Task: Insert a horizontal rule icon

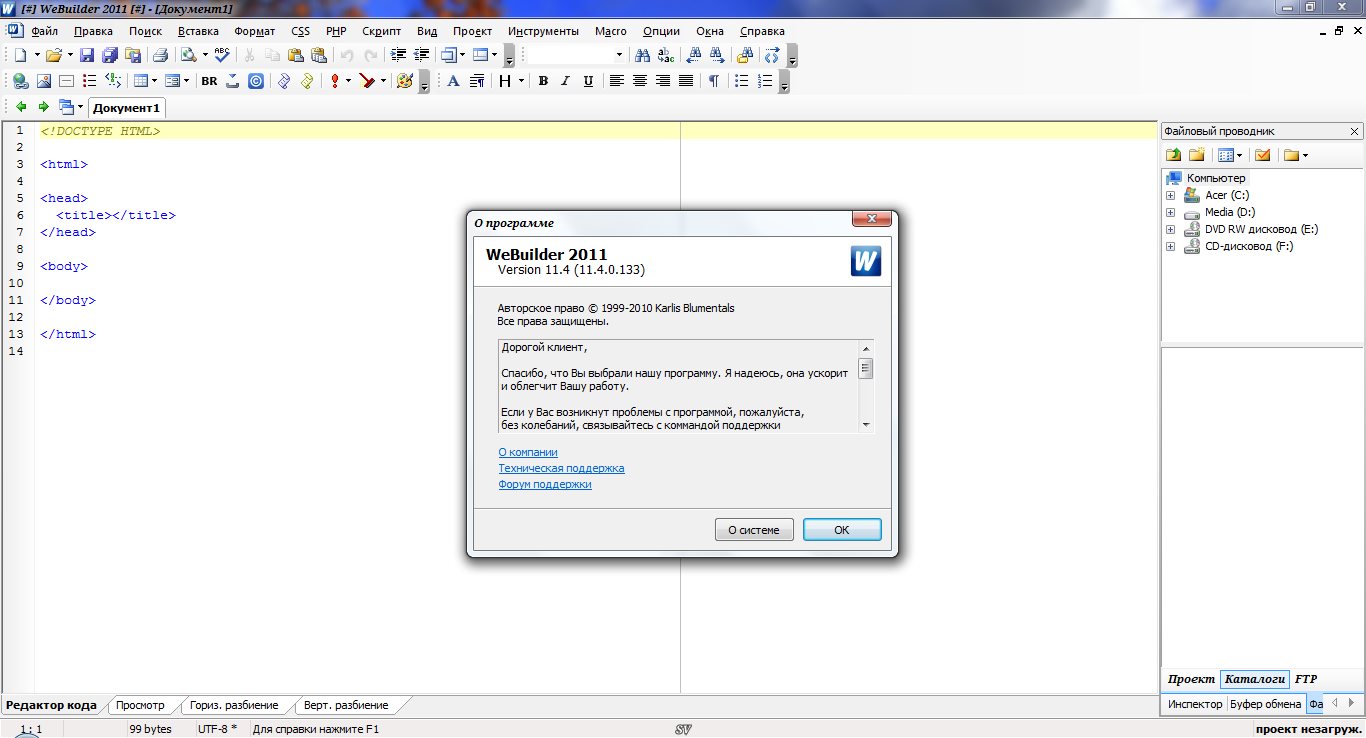Action: tap(66, 81)
